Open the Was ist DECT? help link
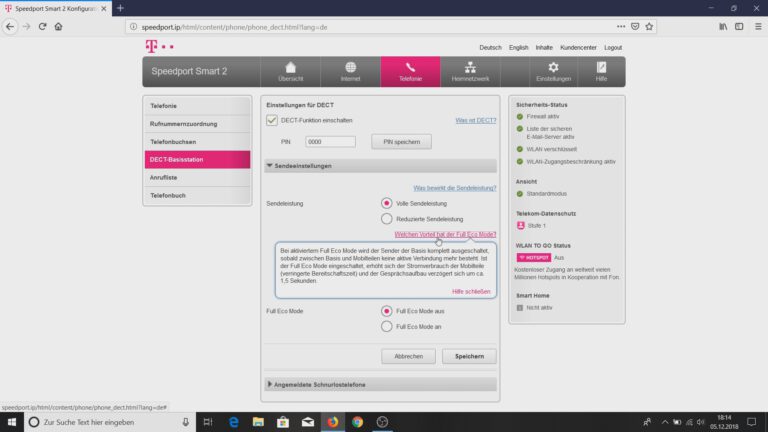768x432 pixels. point(476,120)
